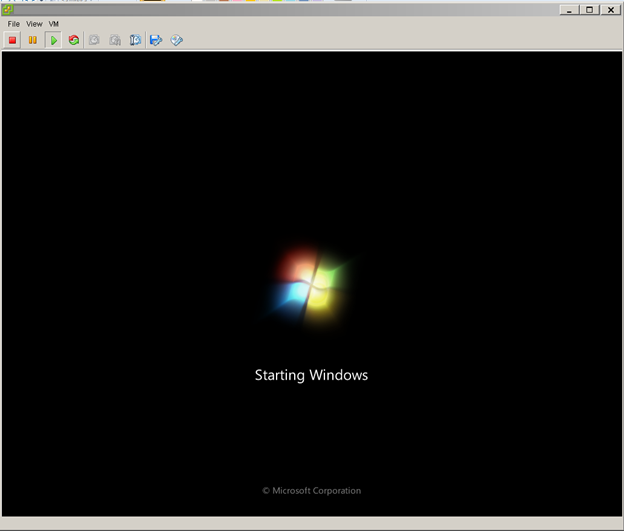Click inside the VM console display

click(x=312, y=284)
